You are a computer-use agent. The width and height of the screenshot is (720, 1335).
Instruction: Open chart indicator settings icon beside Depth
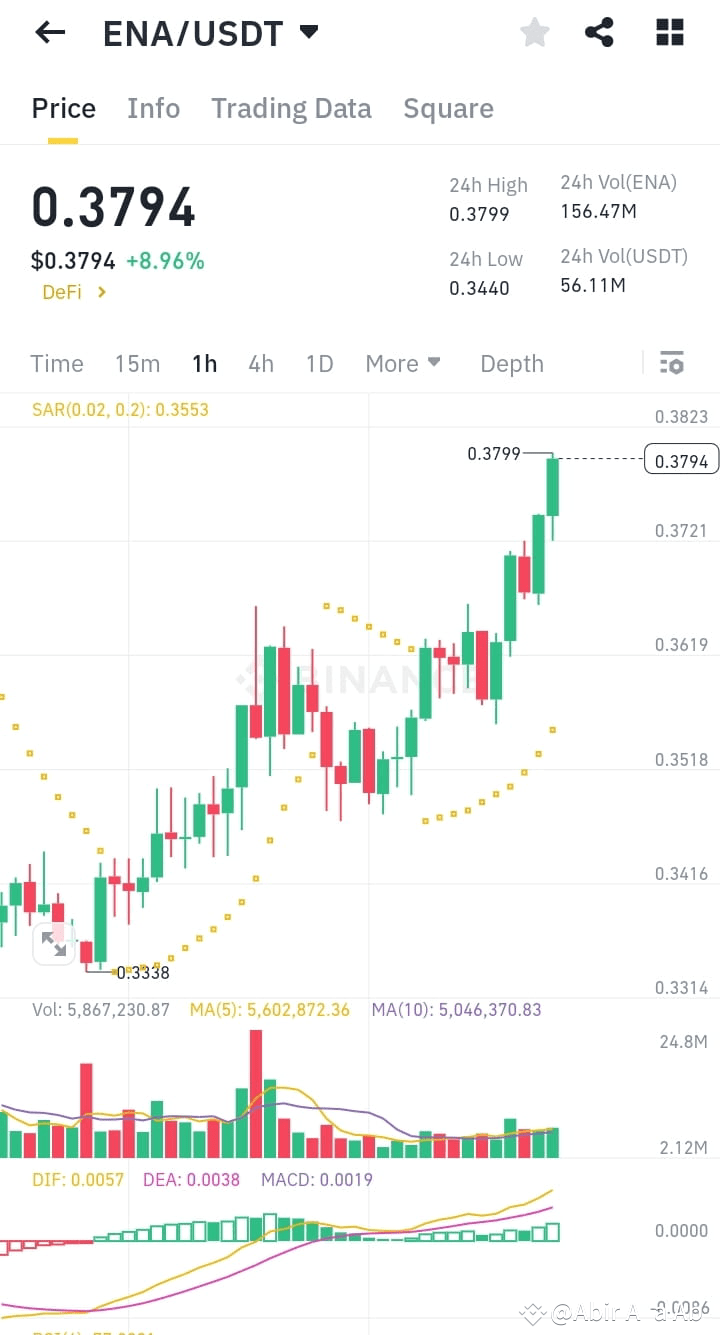pos(671,363)
